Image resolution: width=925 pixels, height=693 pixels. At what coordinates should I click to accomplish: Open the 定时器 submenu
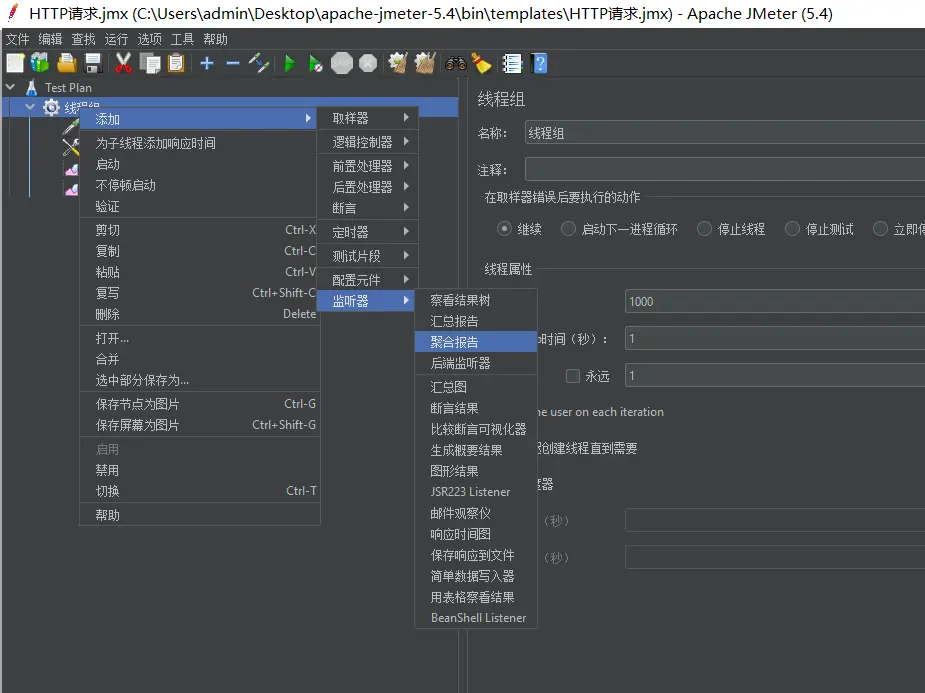[x=366, y=231]
